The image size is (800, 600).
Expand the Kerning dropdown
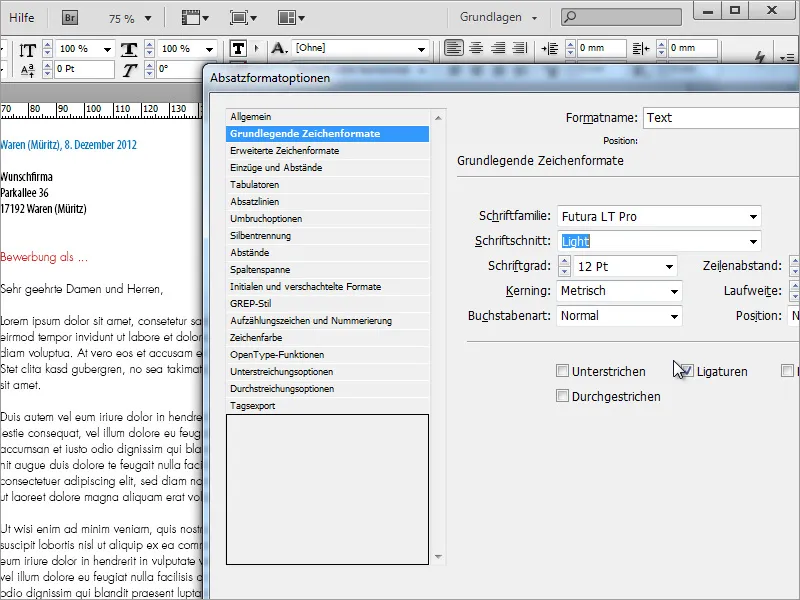coord(674,291)
